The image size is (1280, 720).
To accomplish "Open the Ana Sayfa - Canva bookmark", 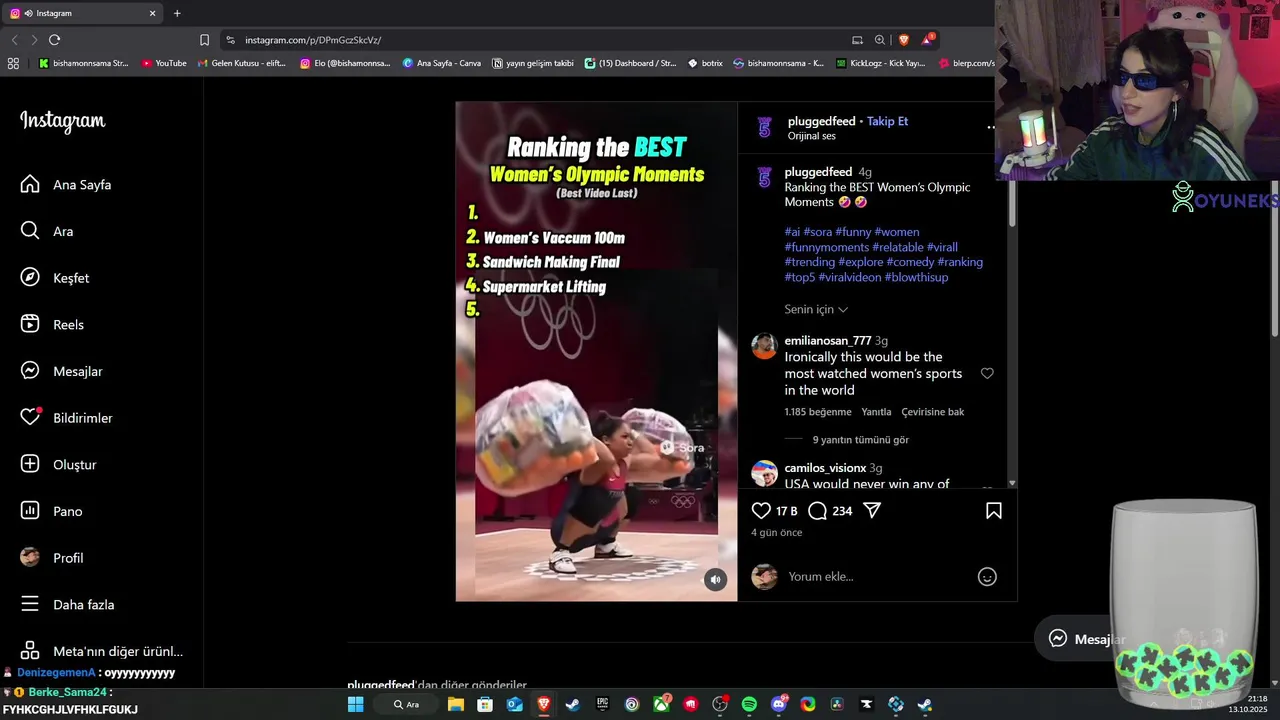I will [442, 63].
